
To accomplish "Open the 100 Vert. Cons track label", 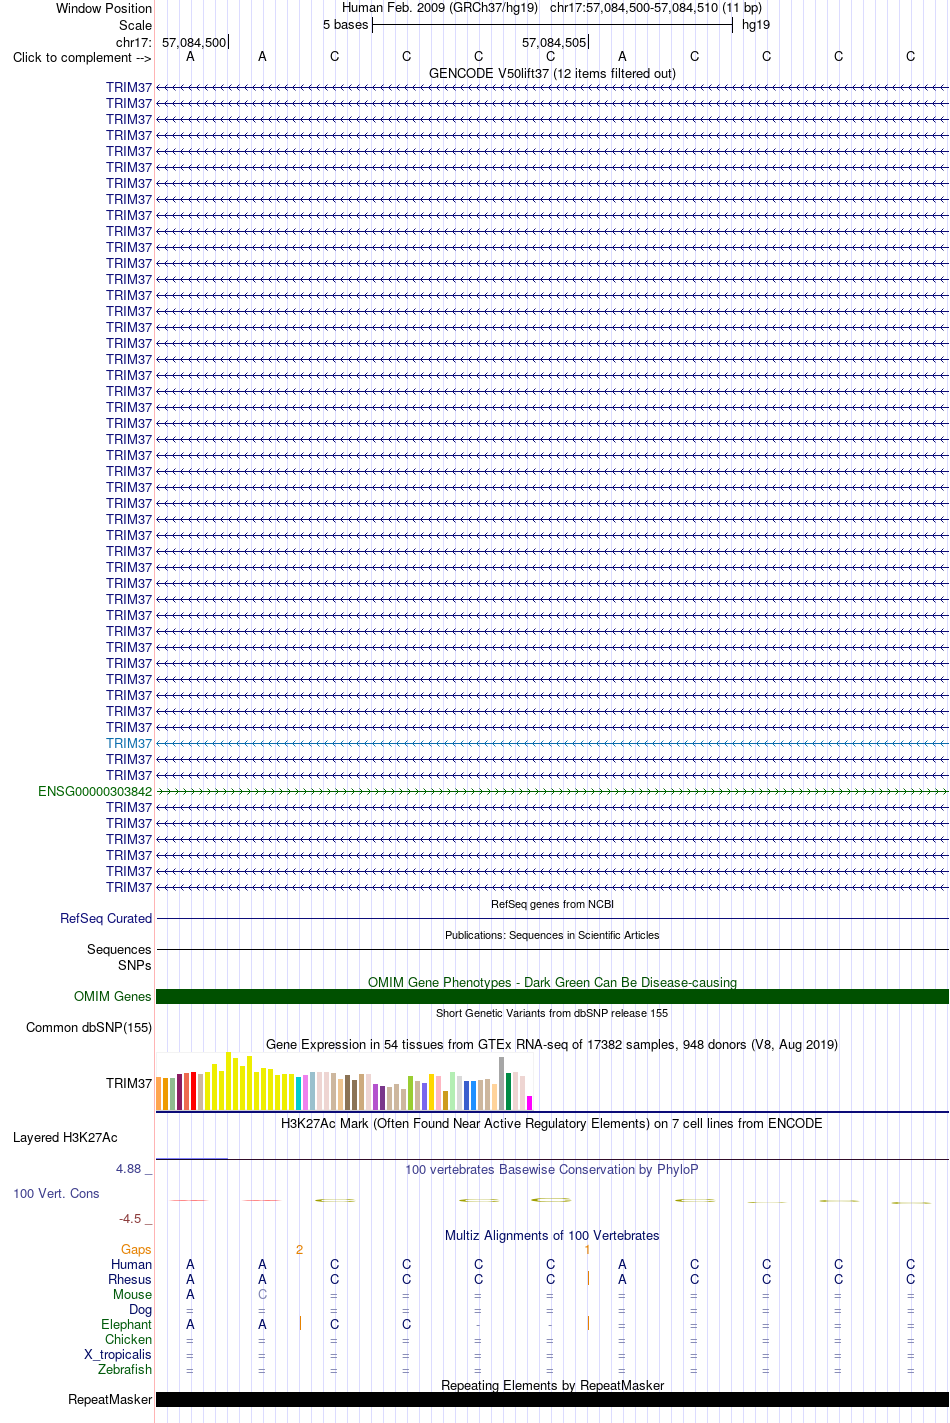I will click(x=56, y=1193).
